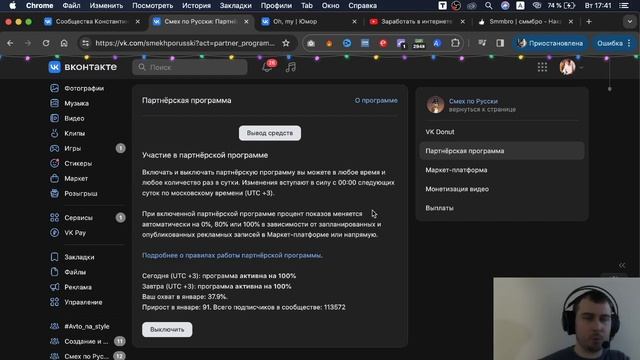Image resolution: width=640 pixels, height=360 pixels.
Task: Open macOS Spotlight search icon
Action: click(x=488, y=5)
